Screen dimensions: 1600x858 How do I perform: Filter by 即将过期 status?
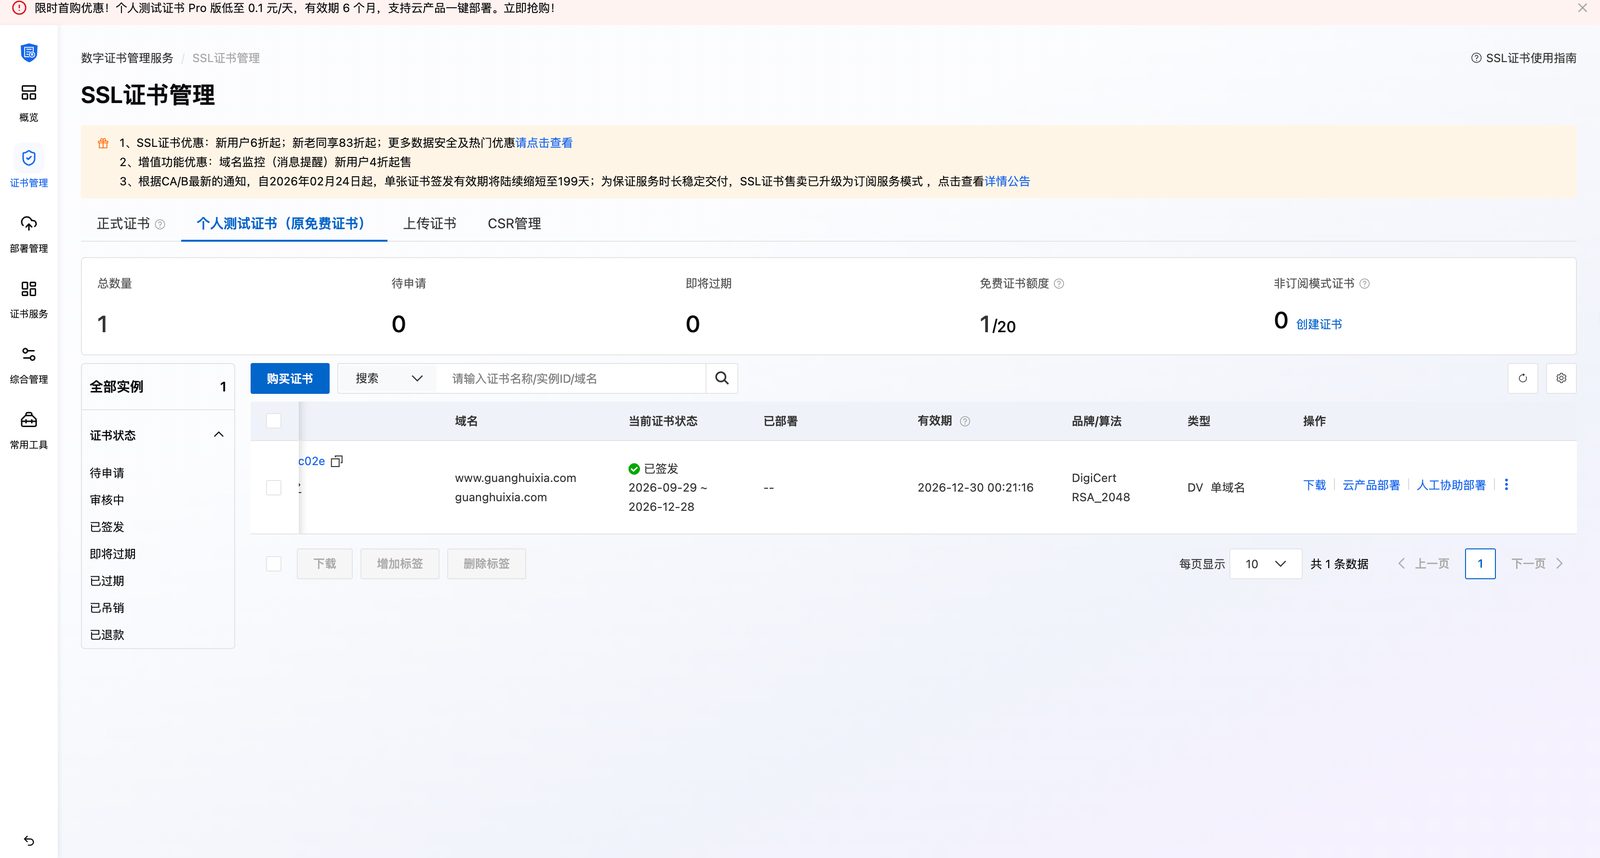point(113,554)
